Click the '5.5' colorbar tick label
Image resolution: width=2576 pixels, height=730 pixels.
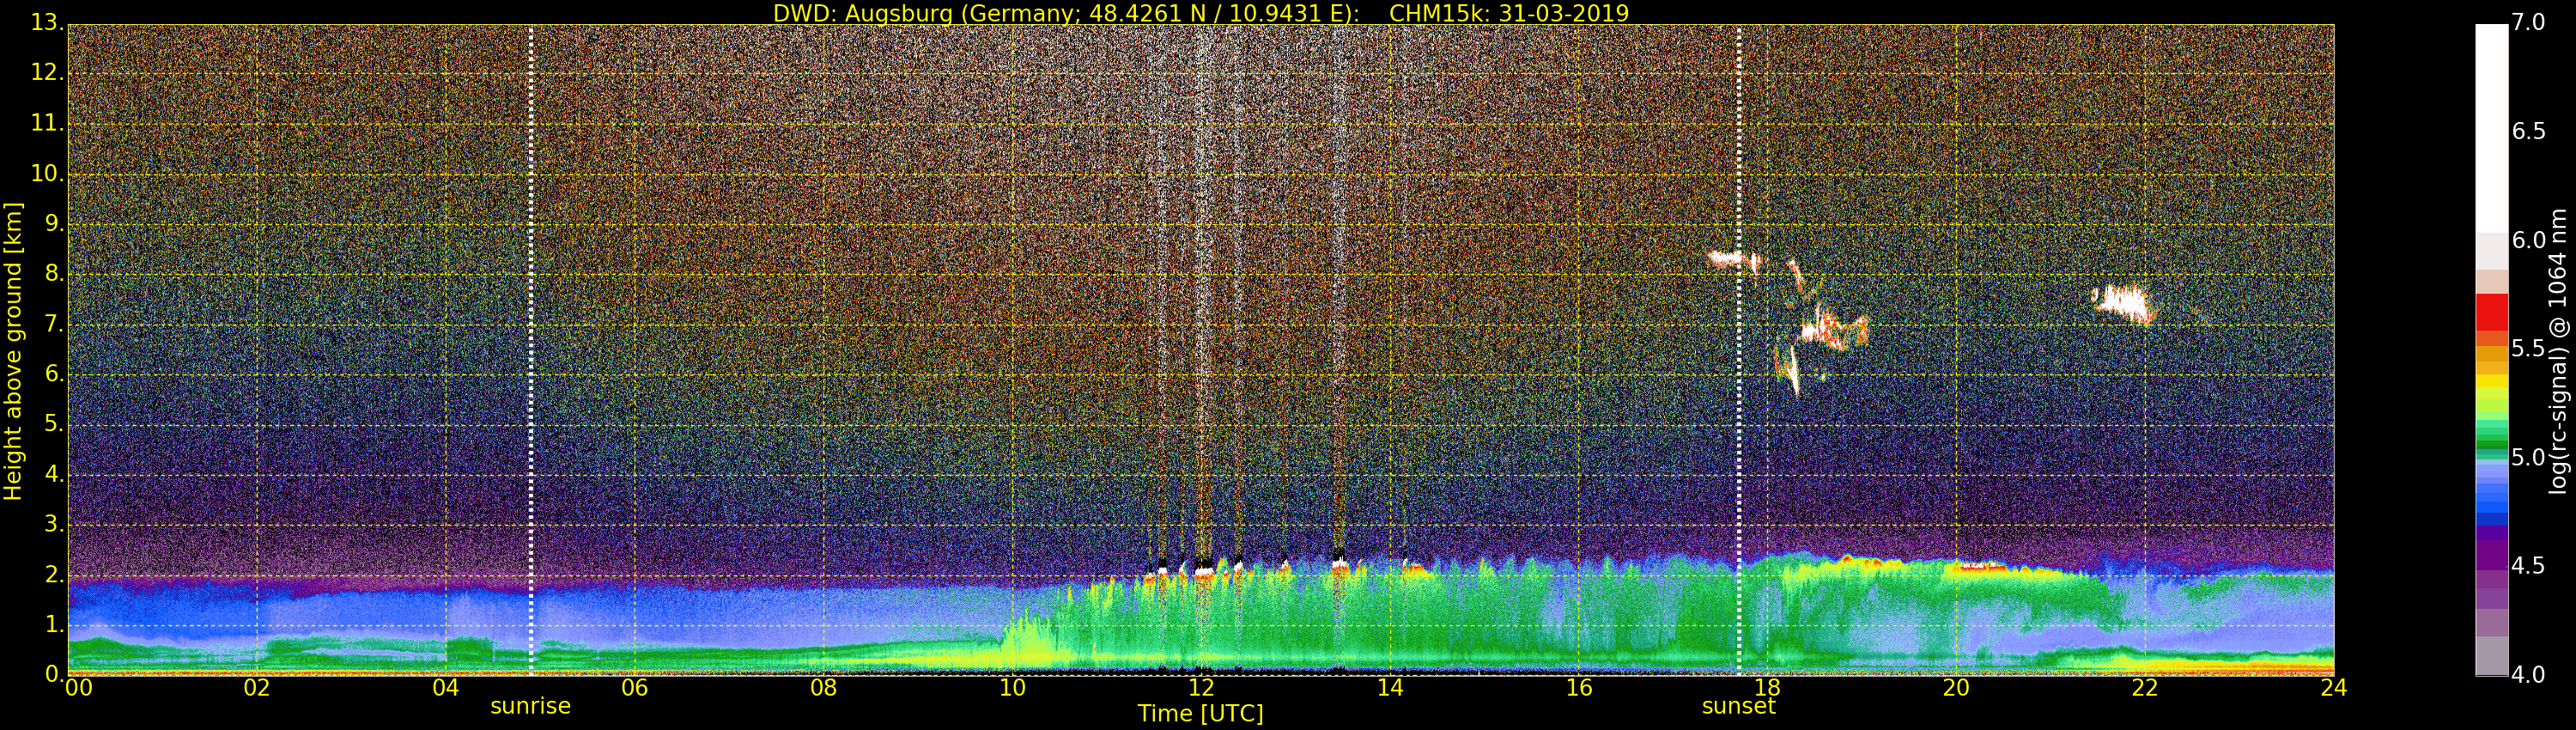coord(2529,348)
